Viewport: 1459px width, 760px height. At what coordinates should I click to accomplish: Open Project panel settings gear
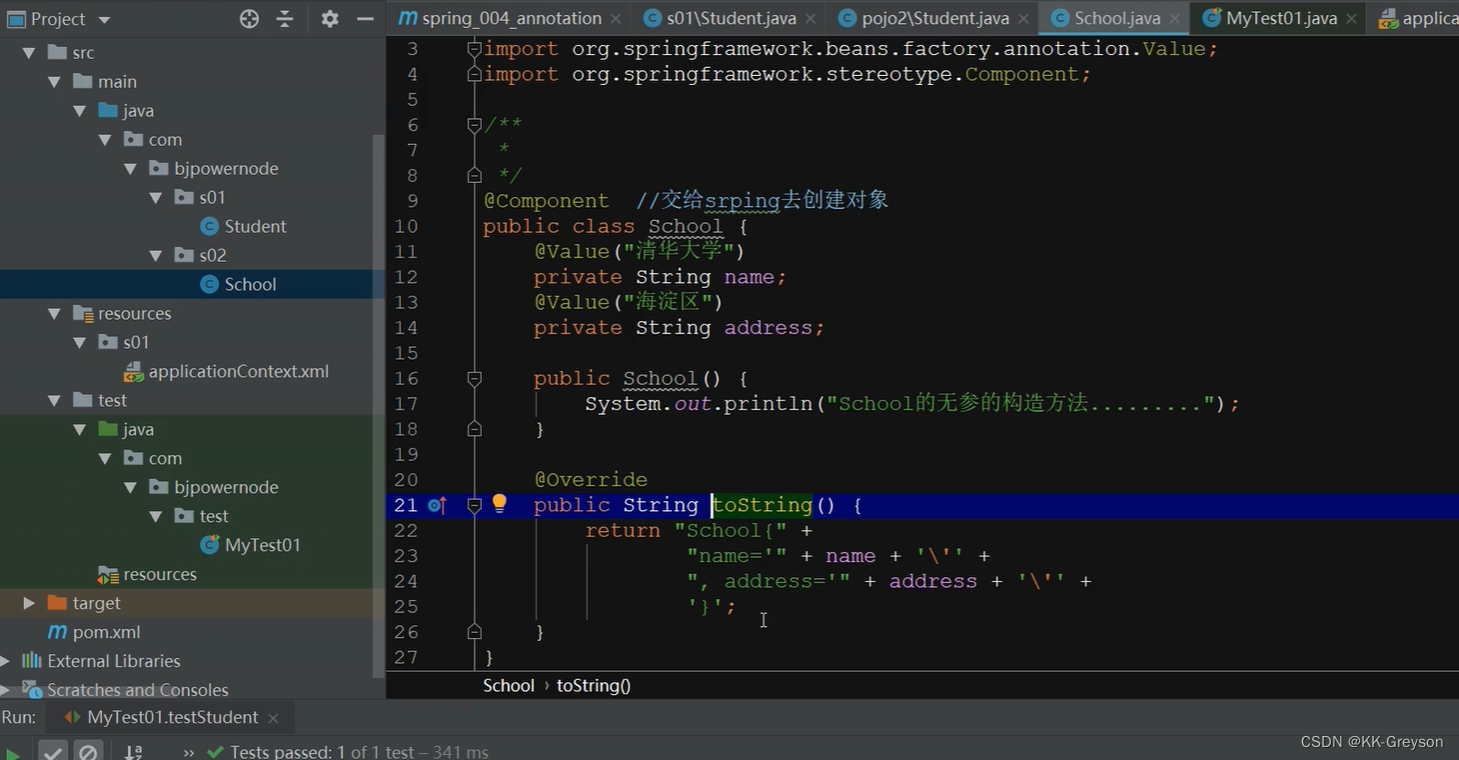pyautogui.click(x=330, y=19)
